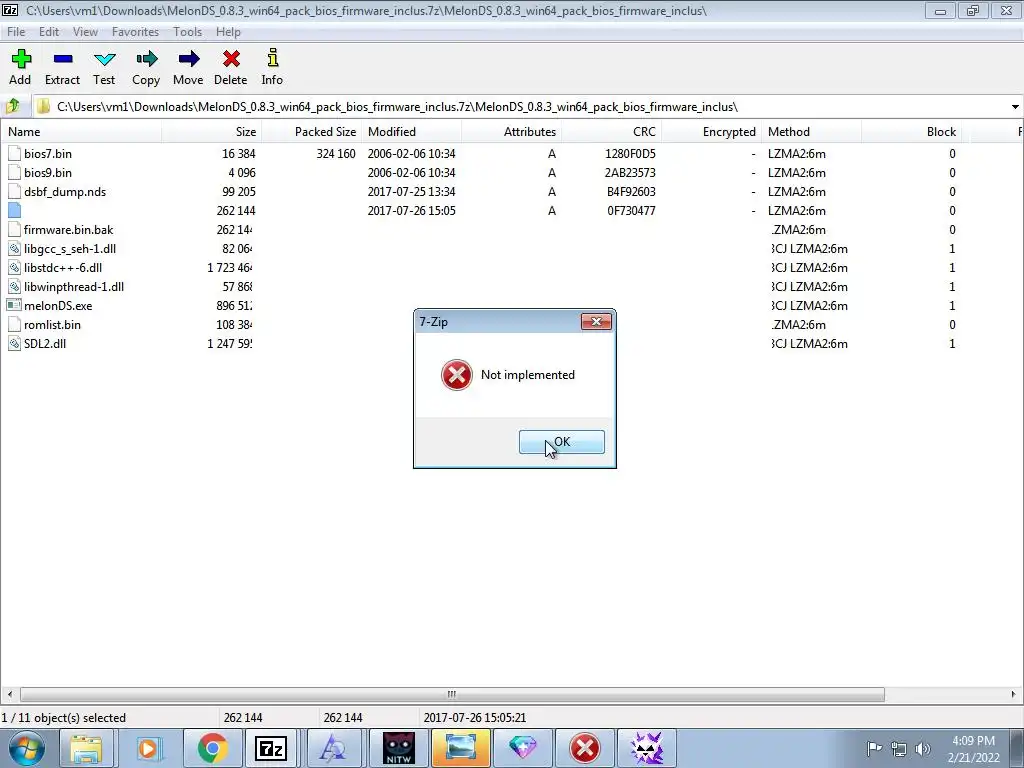The width and height of the screenshot is (1024, 768).
Task: Click the Info toolbar icon
Action: tap(272, 58)
